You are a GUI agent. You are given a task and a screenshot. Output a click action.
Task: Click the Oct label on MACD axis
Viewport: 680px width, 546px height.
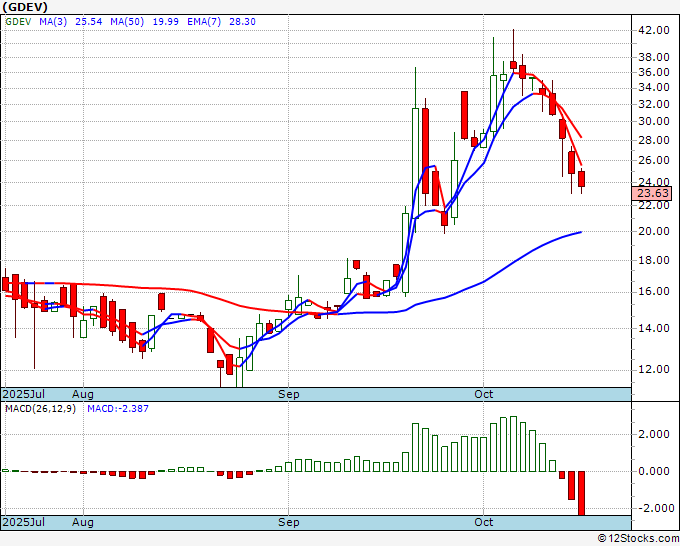coord(484,522)
